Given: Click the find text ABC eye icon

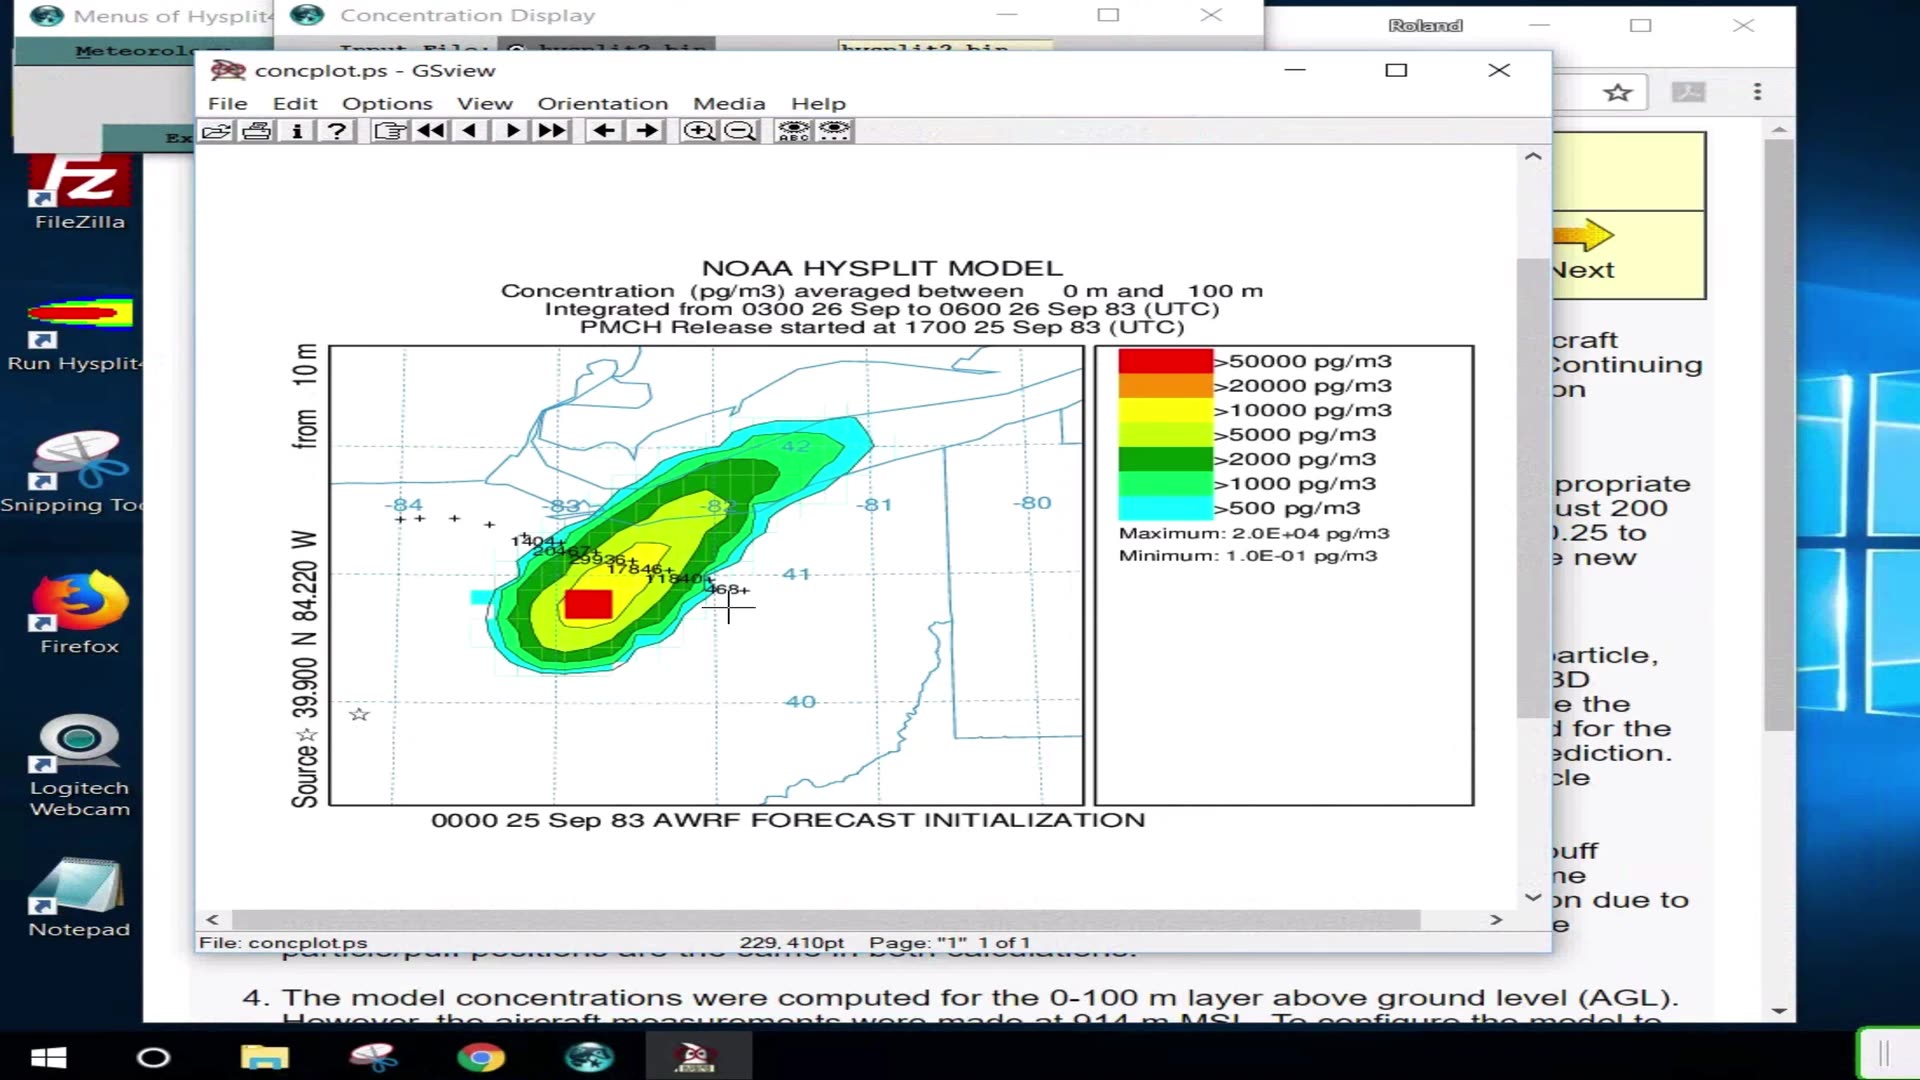Looking at the screenshot, I should (x=793, y=131).
